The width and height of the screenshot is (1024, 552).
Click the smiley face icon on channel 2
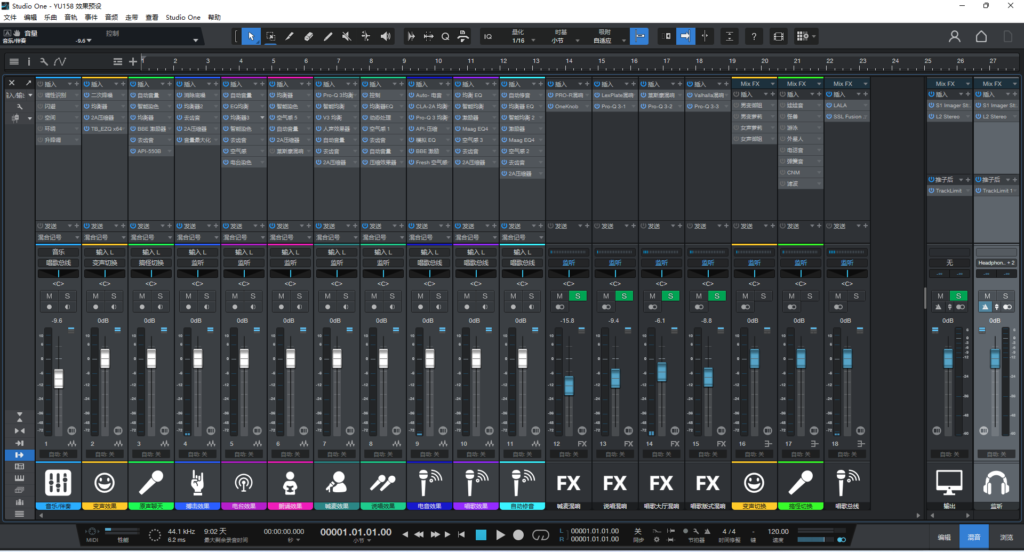(104, 483)
